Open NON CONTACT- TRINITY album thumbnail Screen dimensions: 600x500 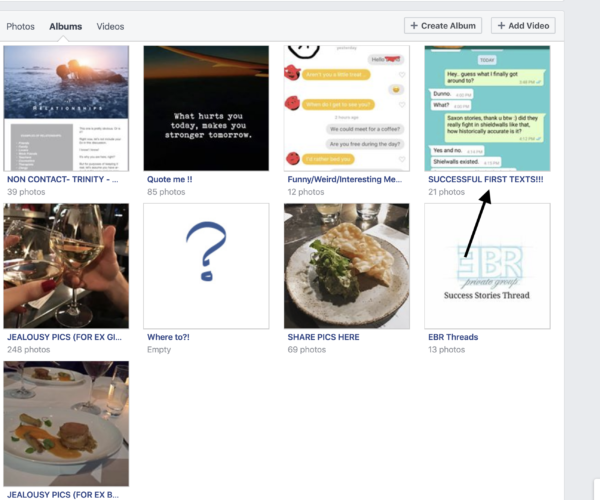[66, 108]
